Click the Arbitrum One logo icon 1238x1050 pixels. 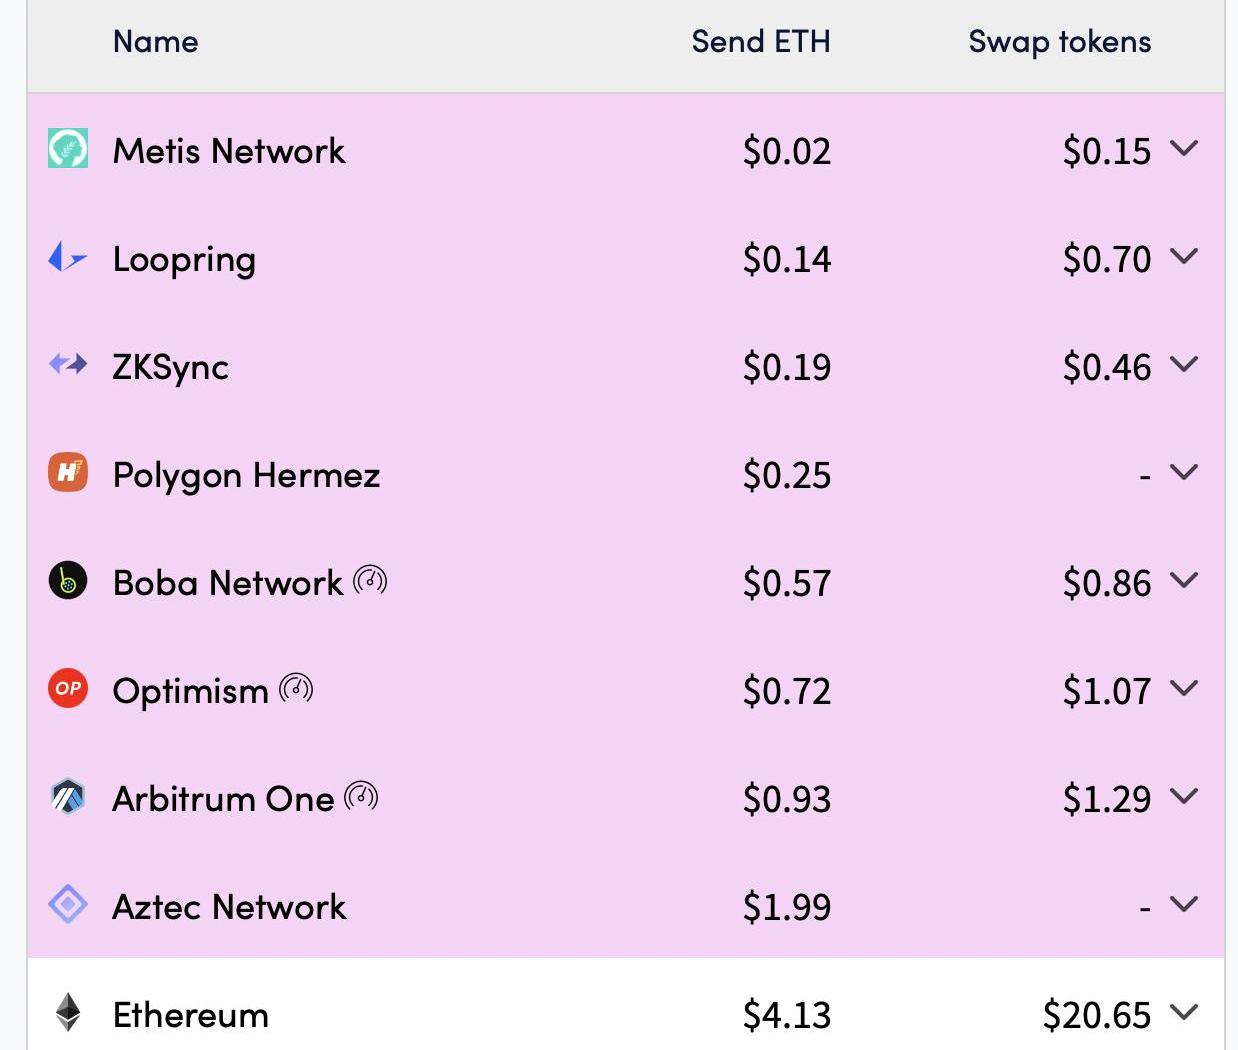point(68,797)
